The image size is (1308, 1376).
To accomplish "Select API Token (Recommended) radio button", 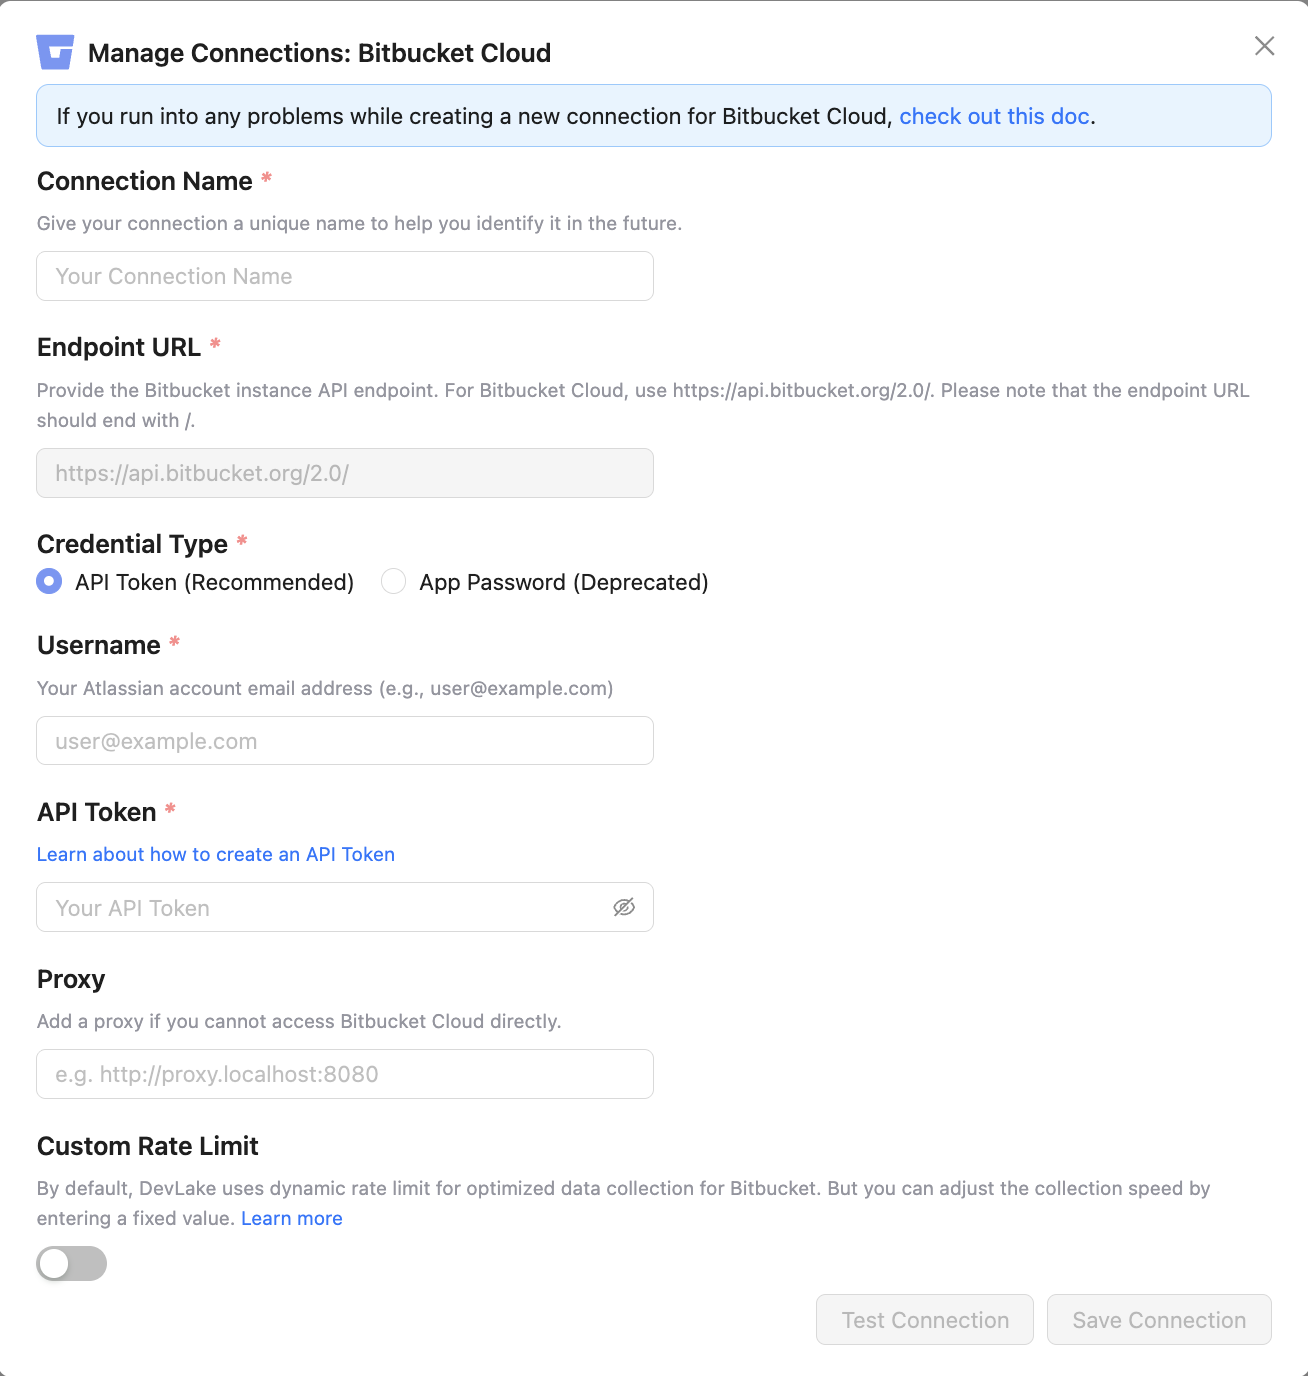I will click(49, 581).
